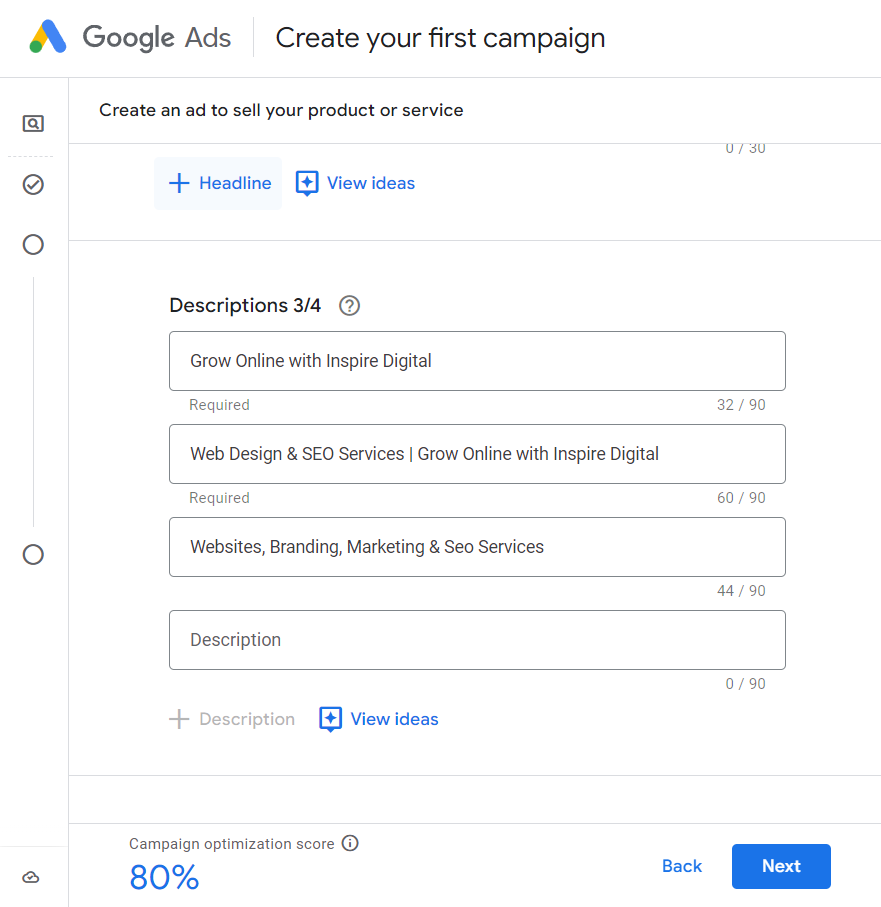The height and width of the screenshot is (907, 881).
Task: Click the Google Ads logo
Action: tap(130, 38)
